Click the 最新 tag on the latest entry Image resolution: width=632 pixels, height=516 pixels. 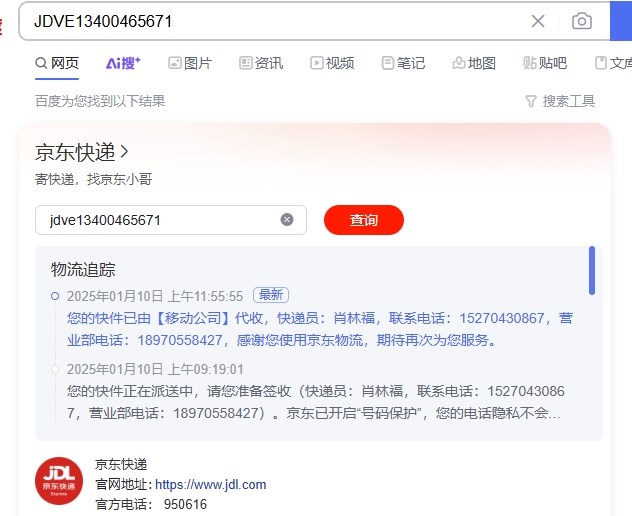[271, 295]
